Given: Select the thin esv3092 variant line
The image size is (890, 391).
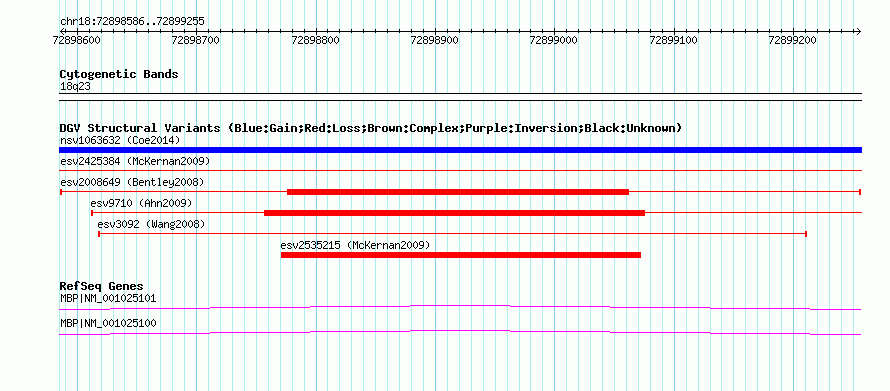Looking at the screenshot, I should click(452, 234).
